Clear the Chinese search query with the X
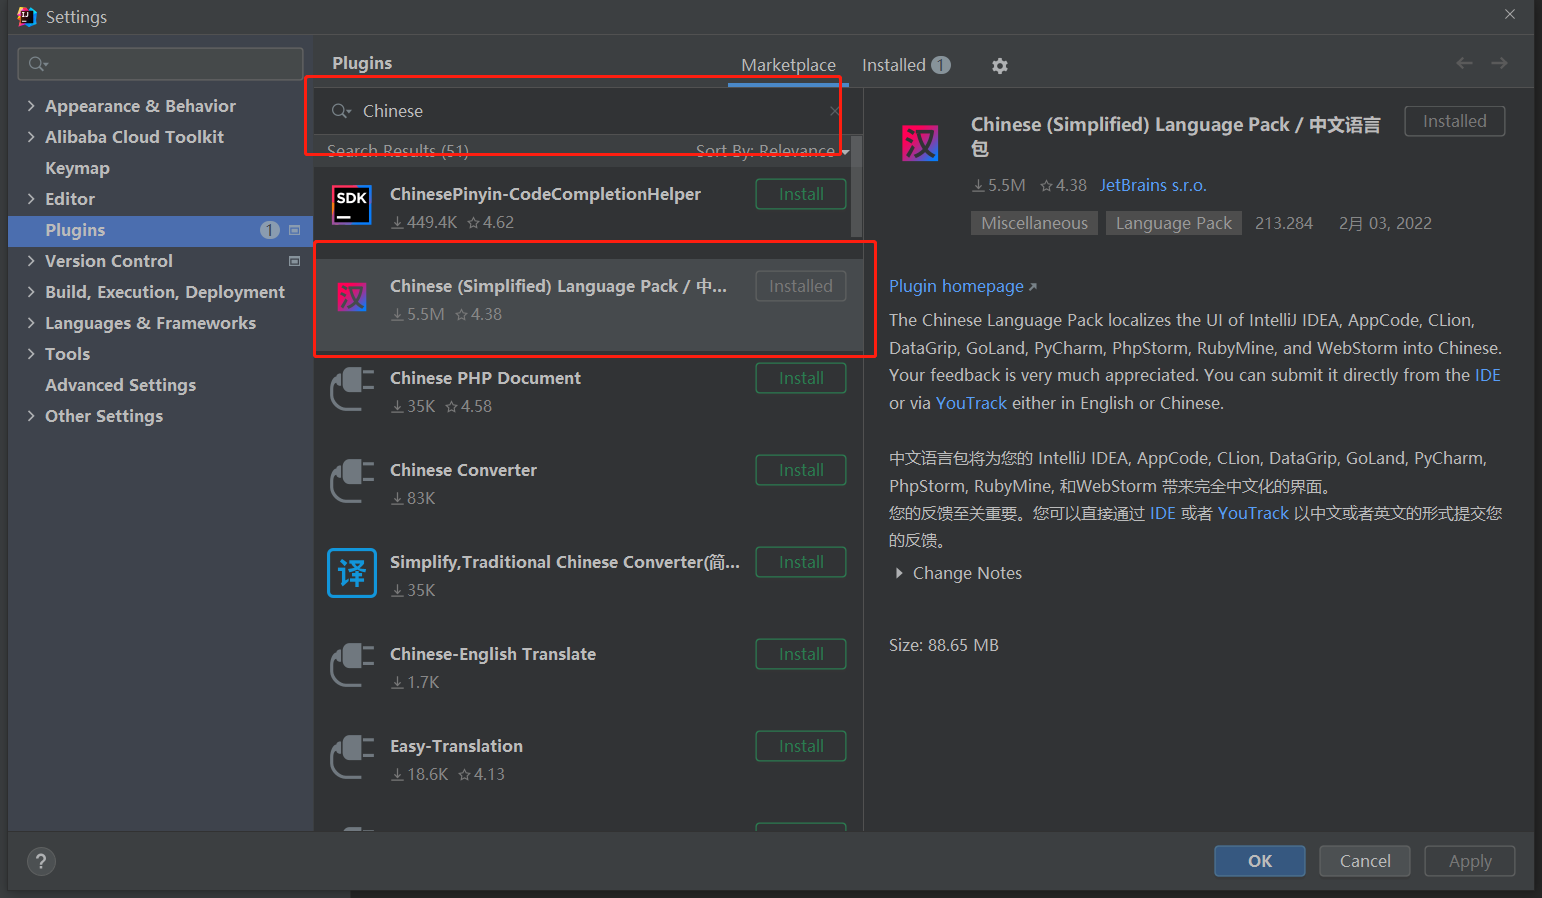Screen dimensions: 1542x898 coord(835,111)
